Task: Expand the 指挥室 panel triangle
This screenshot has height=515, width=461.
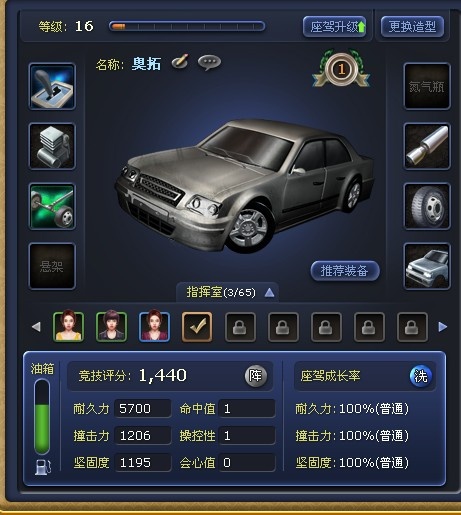Action: click(269, 293)
